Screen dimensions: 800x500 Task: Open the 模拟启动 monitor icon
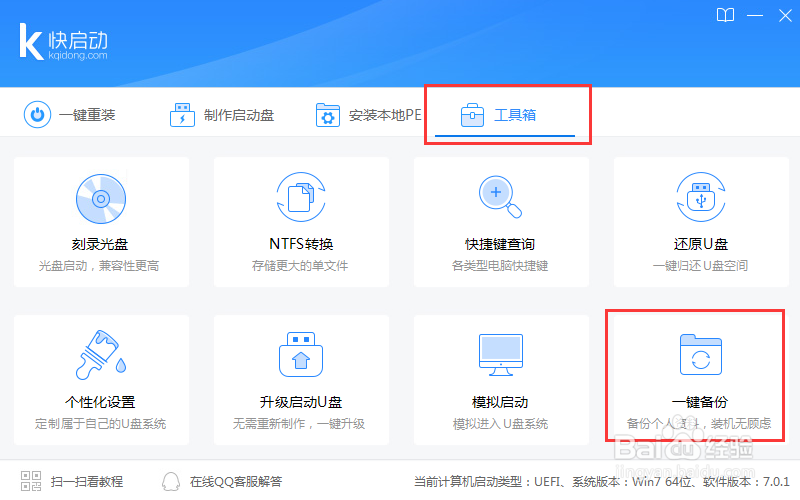[501, 355]
